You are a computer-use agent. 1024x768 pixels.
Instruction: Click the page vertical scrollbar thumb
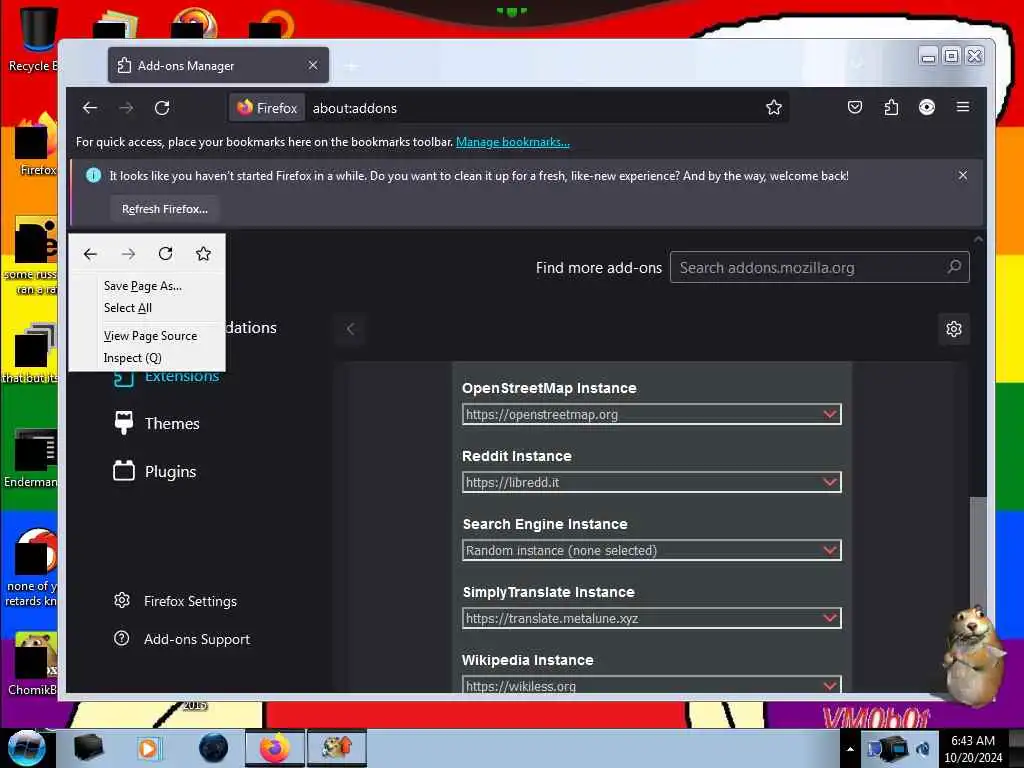(x=978, y=562)
